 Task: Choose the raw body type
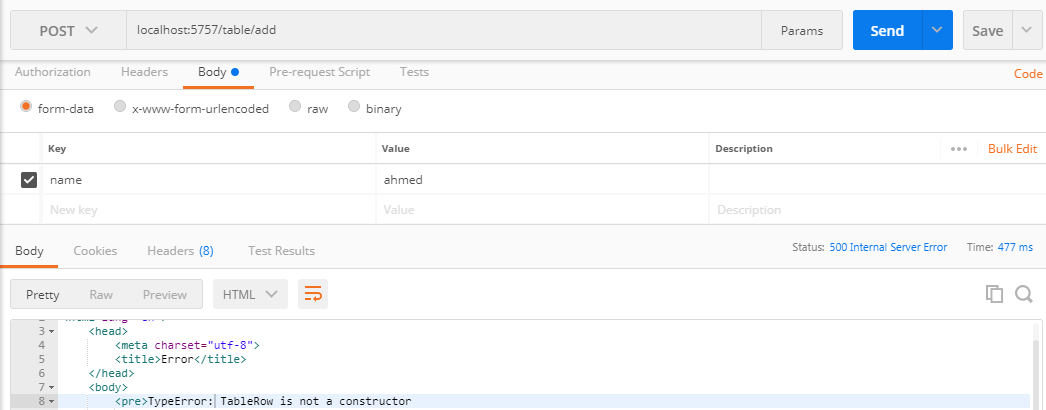coord(295,107)
